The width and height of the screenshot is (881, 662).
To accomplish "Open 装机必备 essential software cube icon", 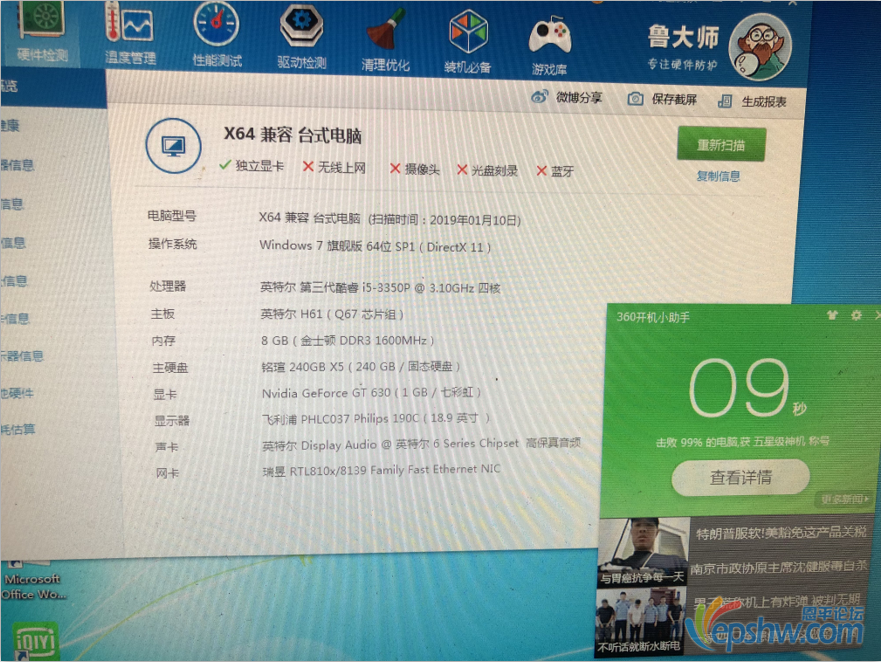I will pyautogui.click(x=468, y=43).
